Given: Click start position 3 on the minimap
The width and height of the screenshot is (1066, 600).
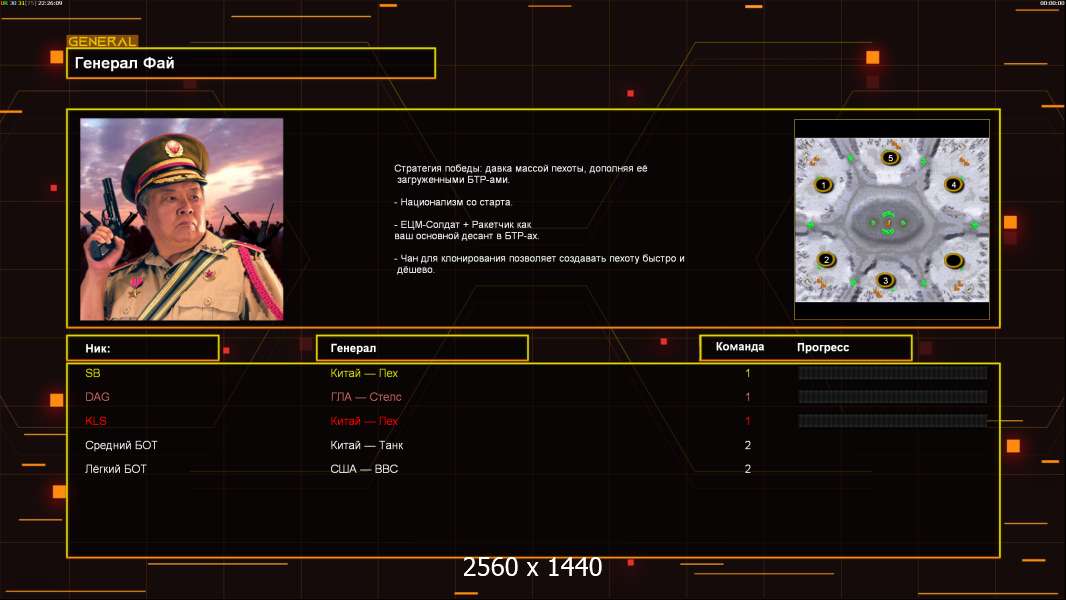Looking at the screenshot, I should click(885, 280).
